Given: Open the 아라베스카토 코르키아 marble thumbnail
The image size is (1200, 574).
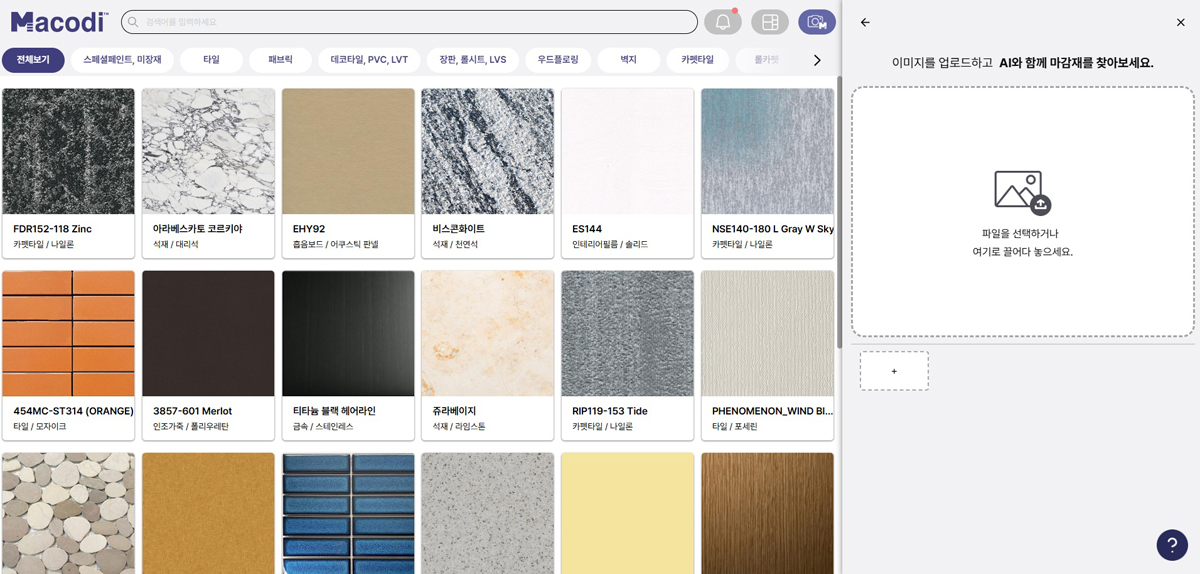Looking at the screenshot, I should (x=208, y=151).
